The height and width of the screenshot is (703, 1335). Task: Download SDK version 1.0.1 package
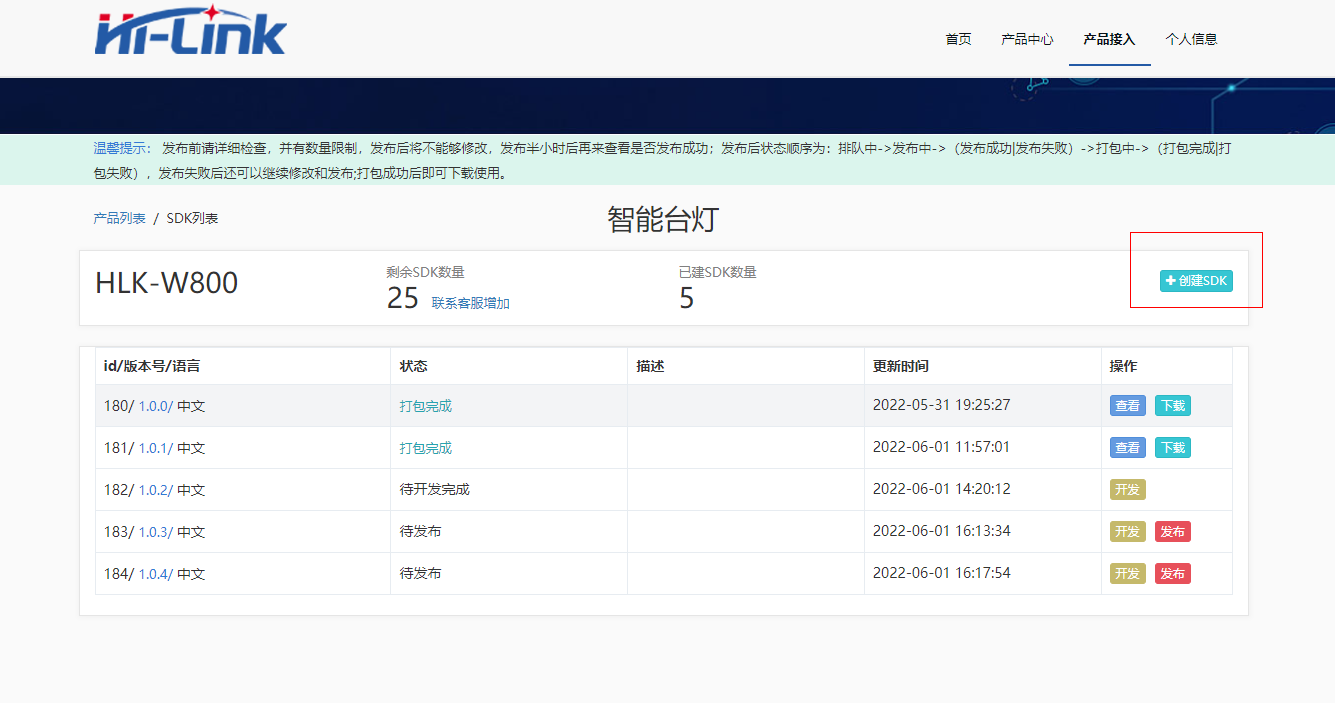1172,448
